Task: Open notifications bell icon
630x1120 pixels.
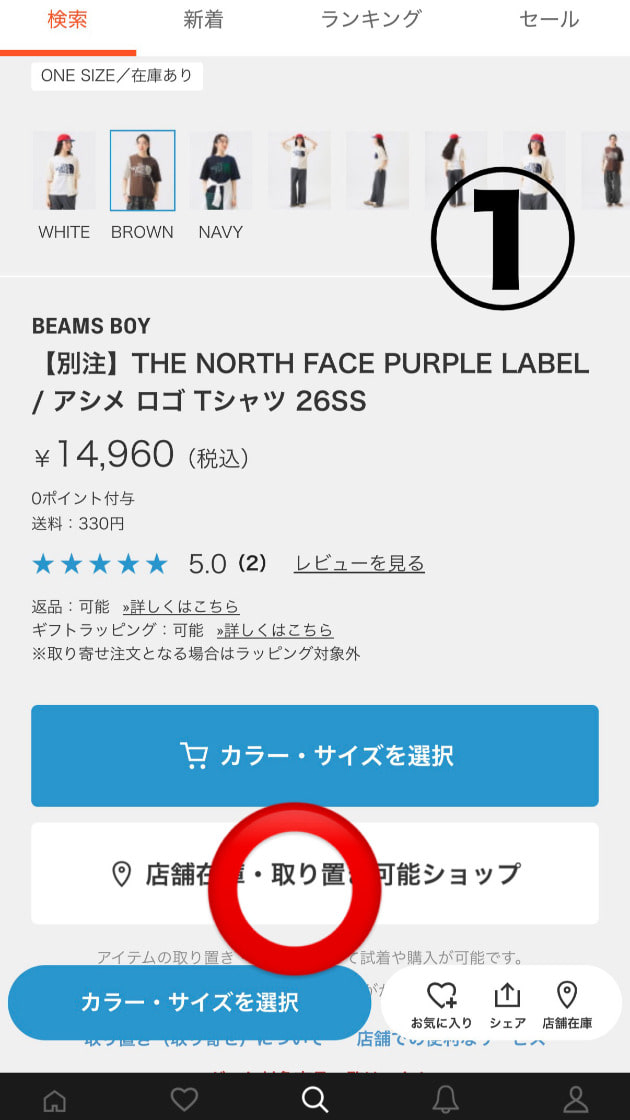Action: [445, 1100]
